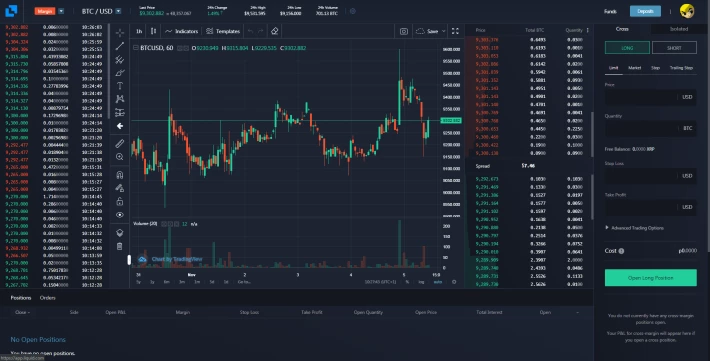Set chart range to 5d
The width and height of the screenshot is (710, 361).
pos(211,282)
